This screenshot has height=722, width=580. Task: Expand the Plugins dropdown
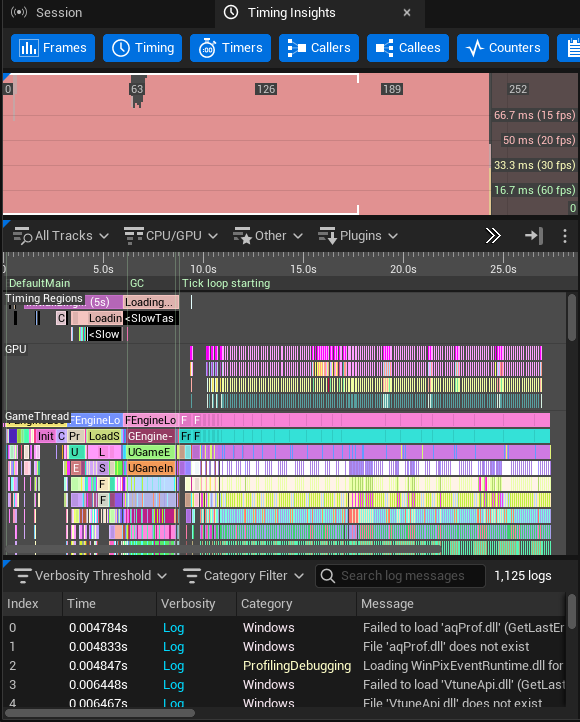358,236
